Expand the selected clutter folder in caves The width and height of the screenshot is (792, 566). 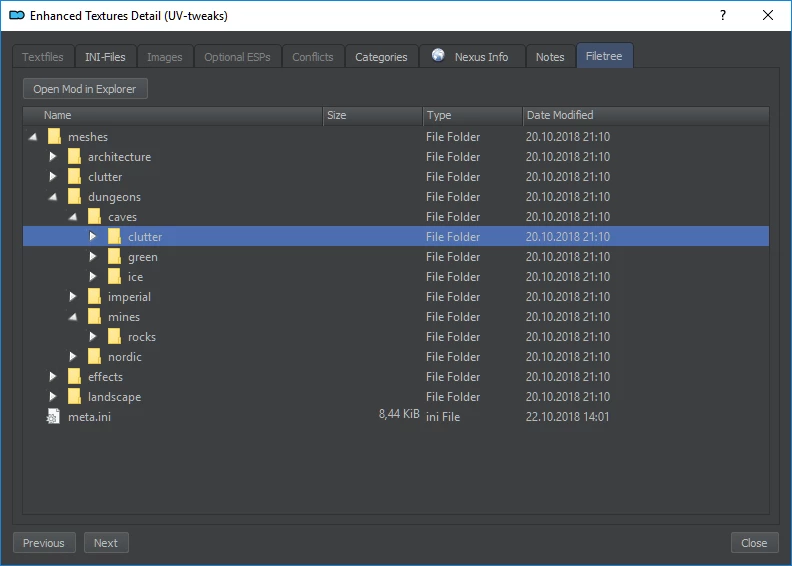(x=92, y=236)
